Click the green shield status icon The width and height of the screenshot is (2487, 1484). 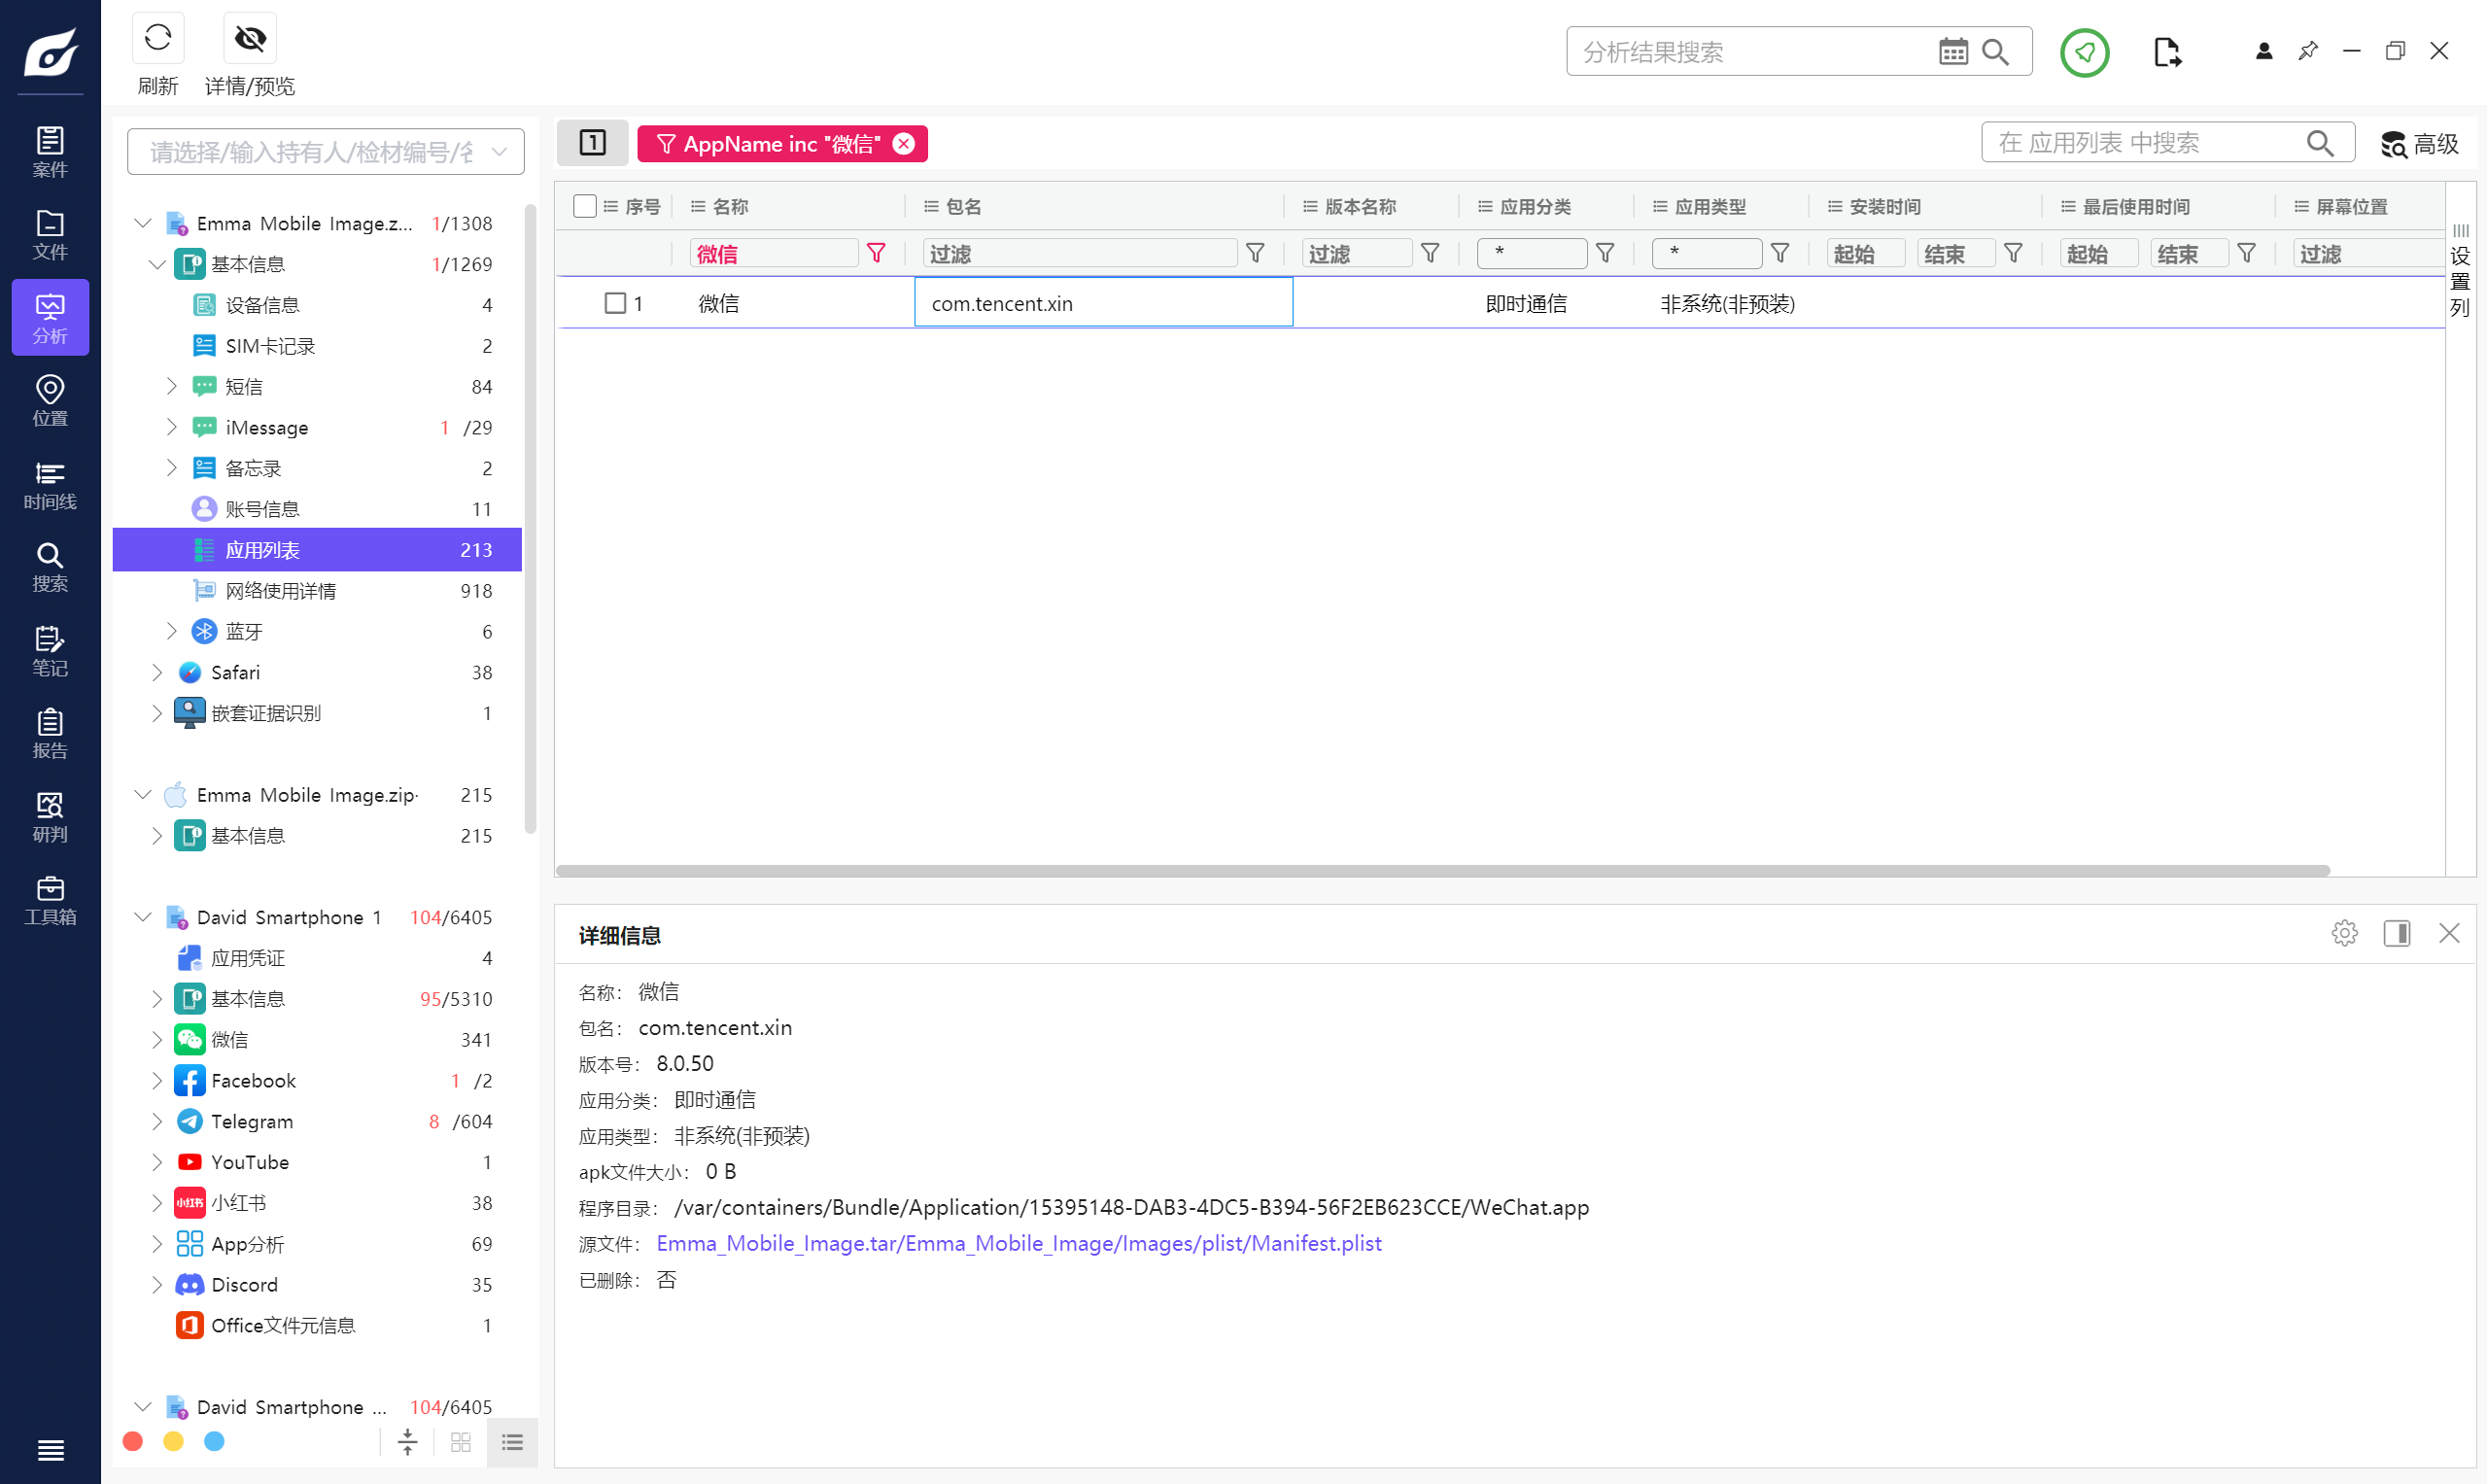point(2084,52)
